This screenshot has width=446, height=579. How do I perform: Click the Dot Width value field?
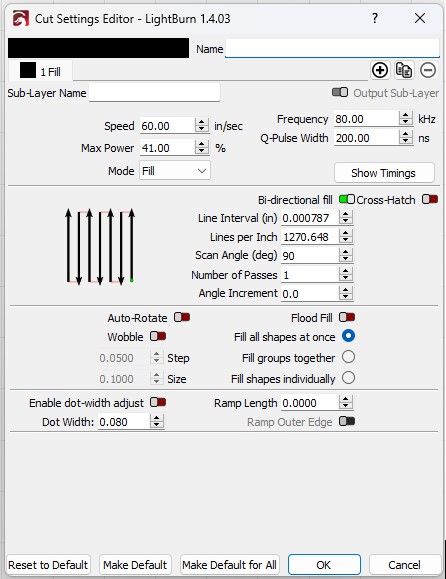pos(124,422)
